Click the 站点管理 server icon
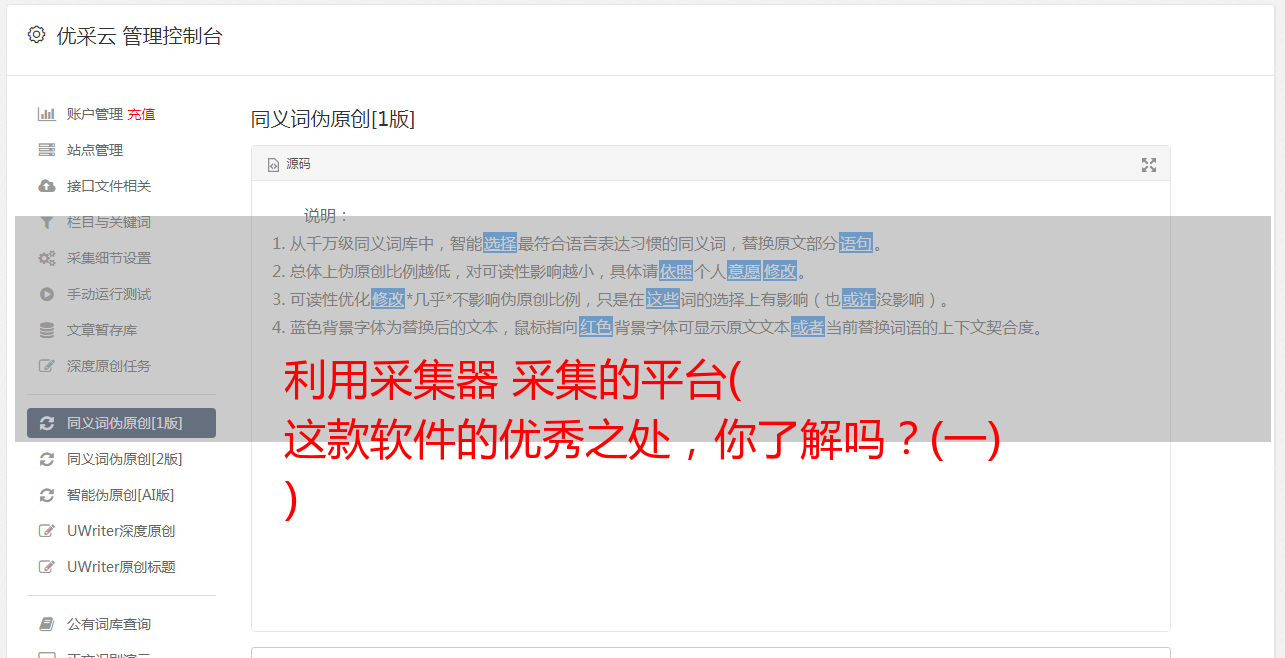 tap(46, 150)
